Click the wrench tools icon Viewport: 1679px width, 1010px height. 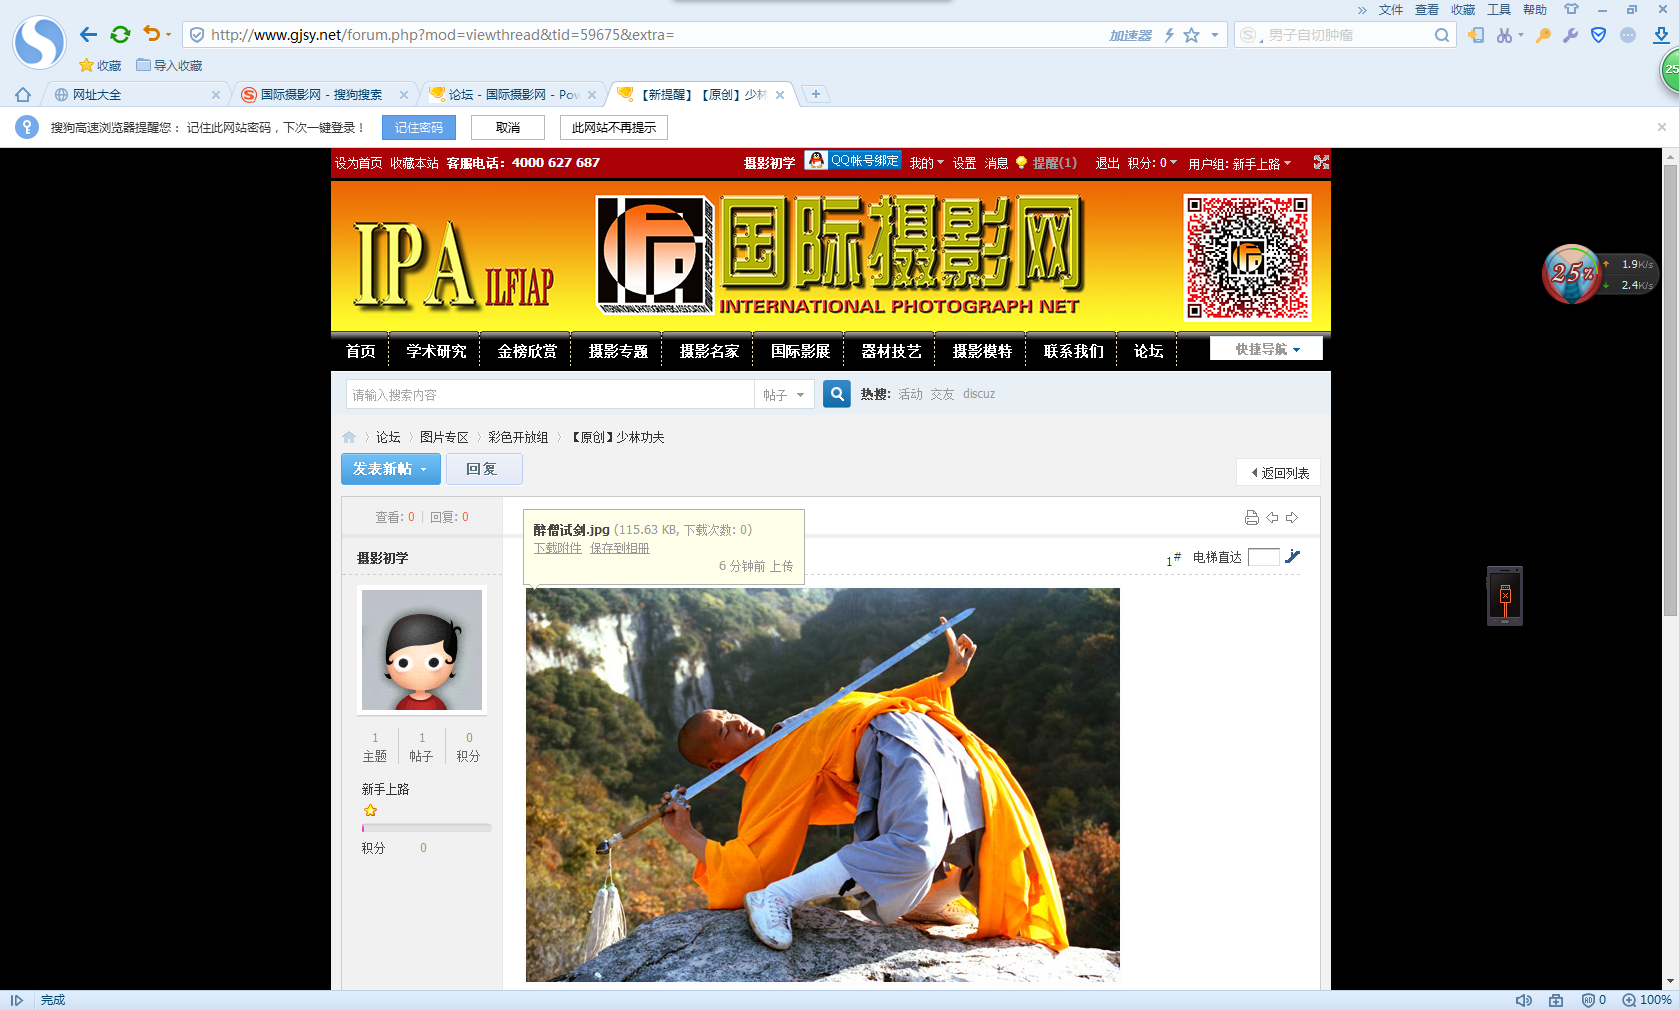point(1570,35)
